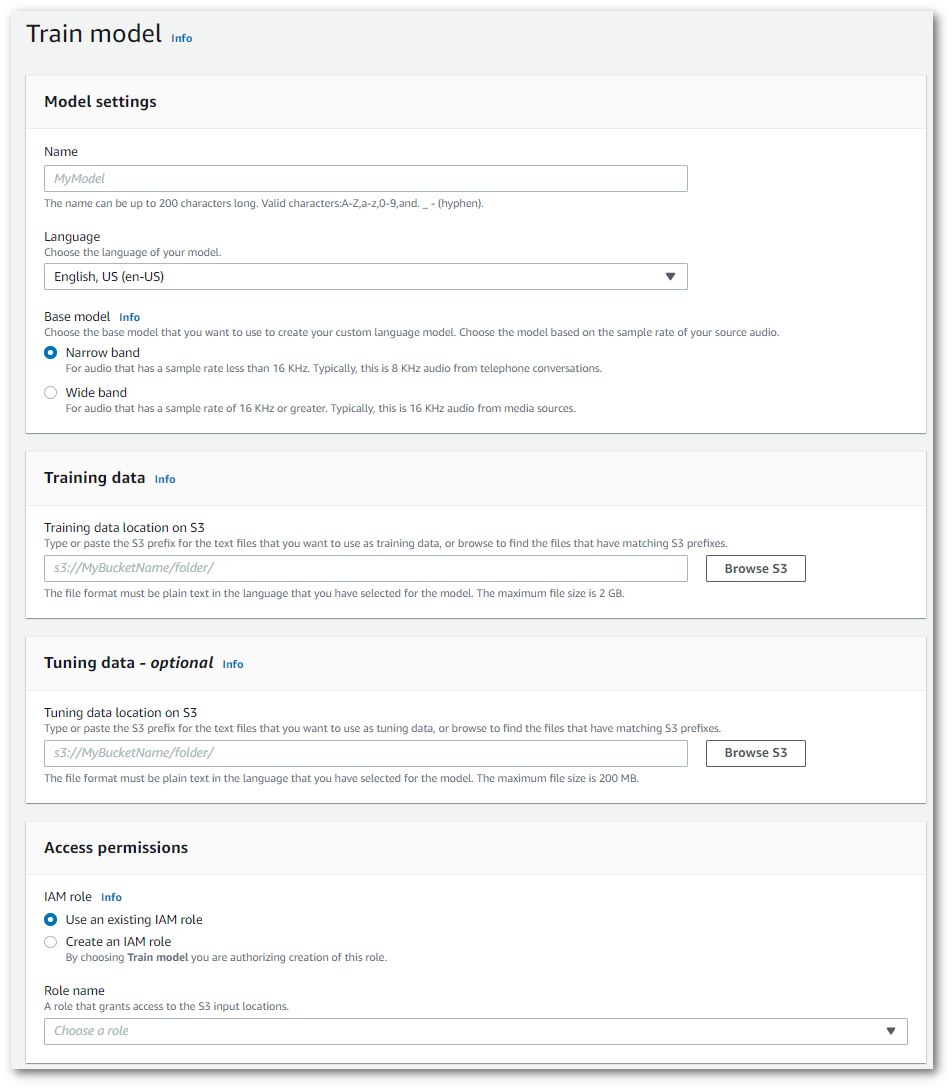Click the model Name input field
Viewport: 952px width, 1088px height.
365,178
